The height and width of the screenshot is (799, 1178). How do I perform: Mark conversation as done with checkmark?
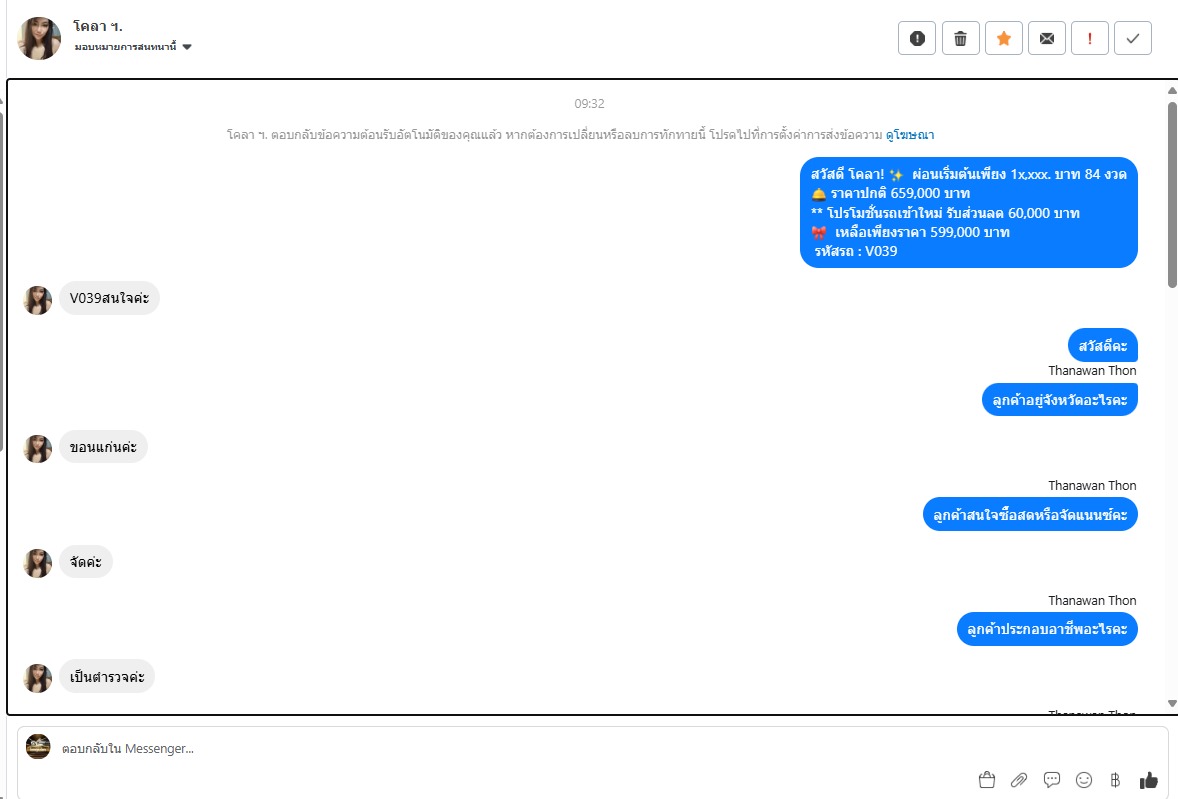(1133, 38)
